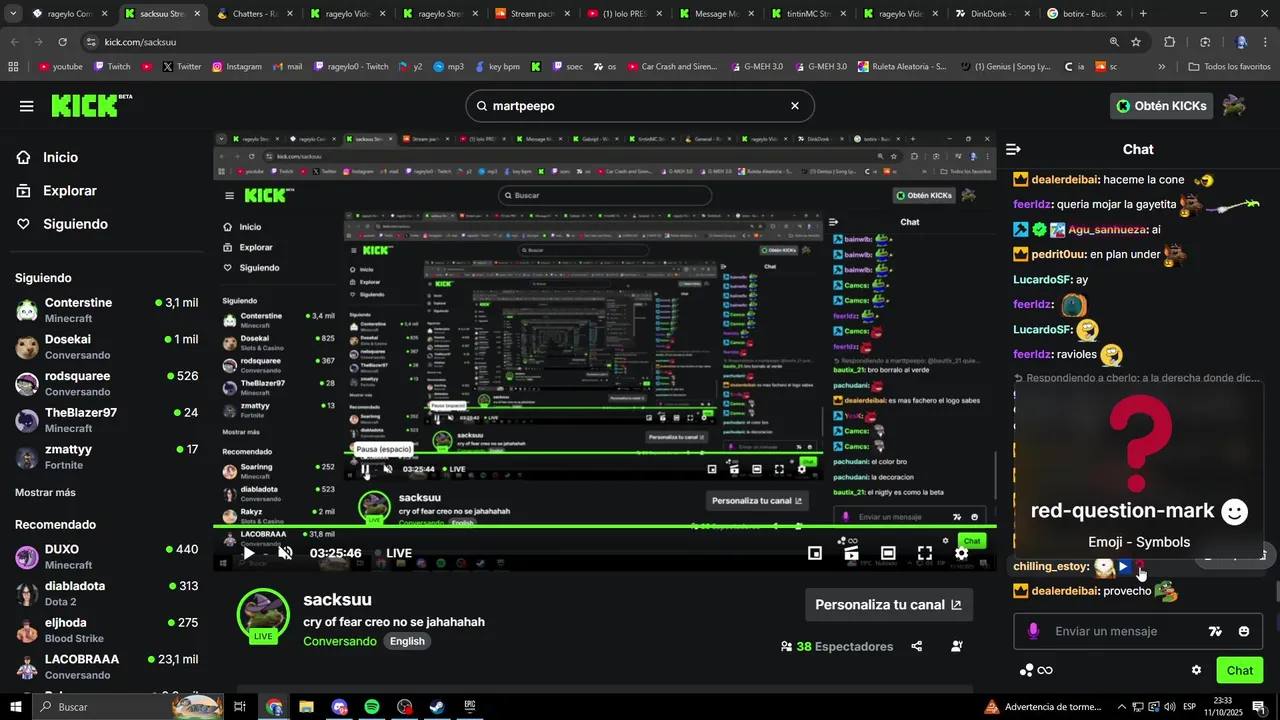1280x720 pixels.
Task: Create a clip of the stream
Action: coord(851,553)
